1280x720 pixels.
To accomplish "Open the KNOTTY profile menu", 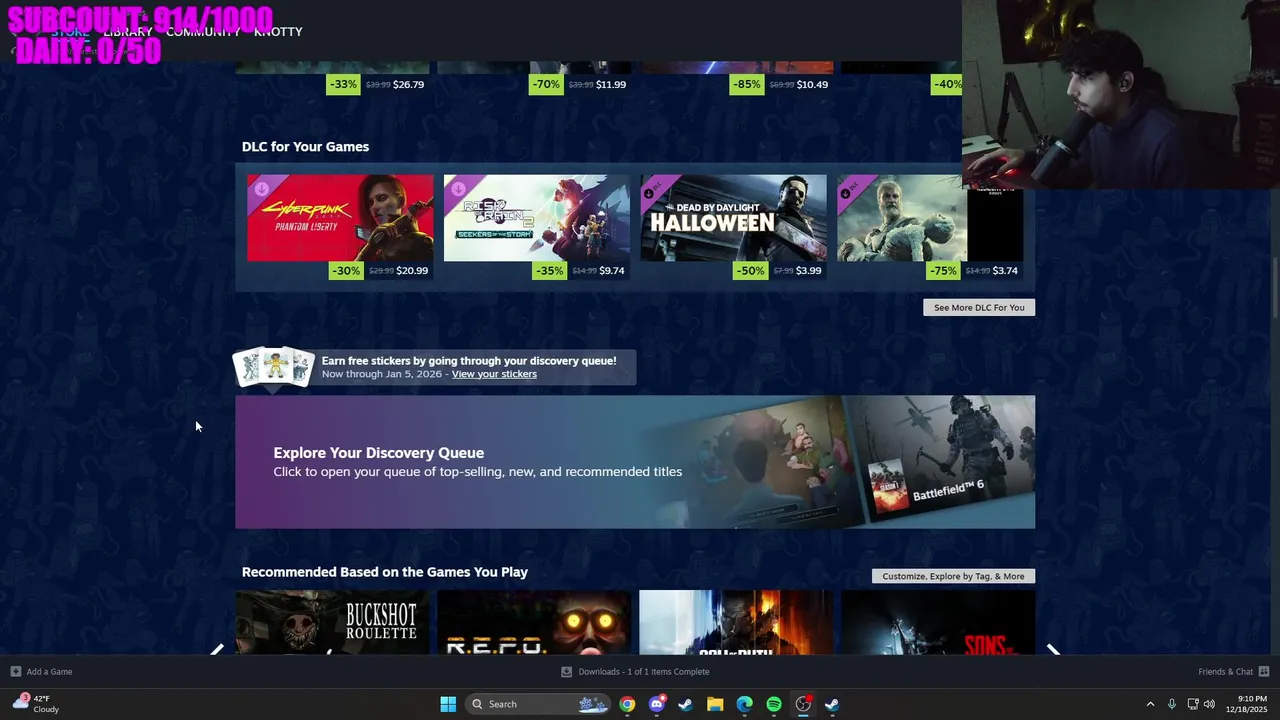I will point(278,32).
